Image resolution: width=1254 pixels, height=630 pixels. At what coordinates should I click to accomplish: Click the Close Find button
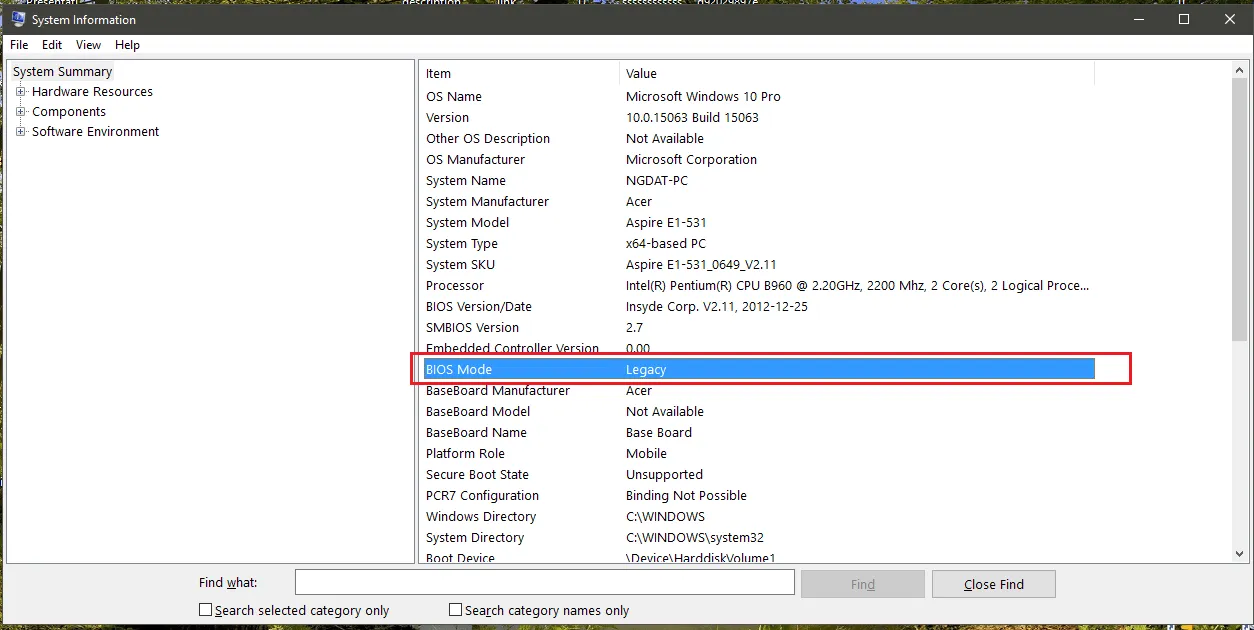993,584
